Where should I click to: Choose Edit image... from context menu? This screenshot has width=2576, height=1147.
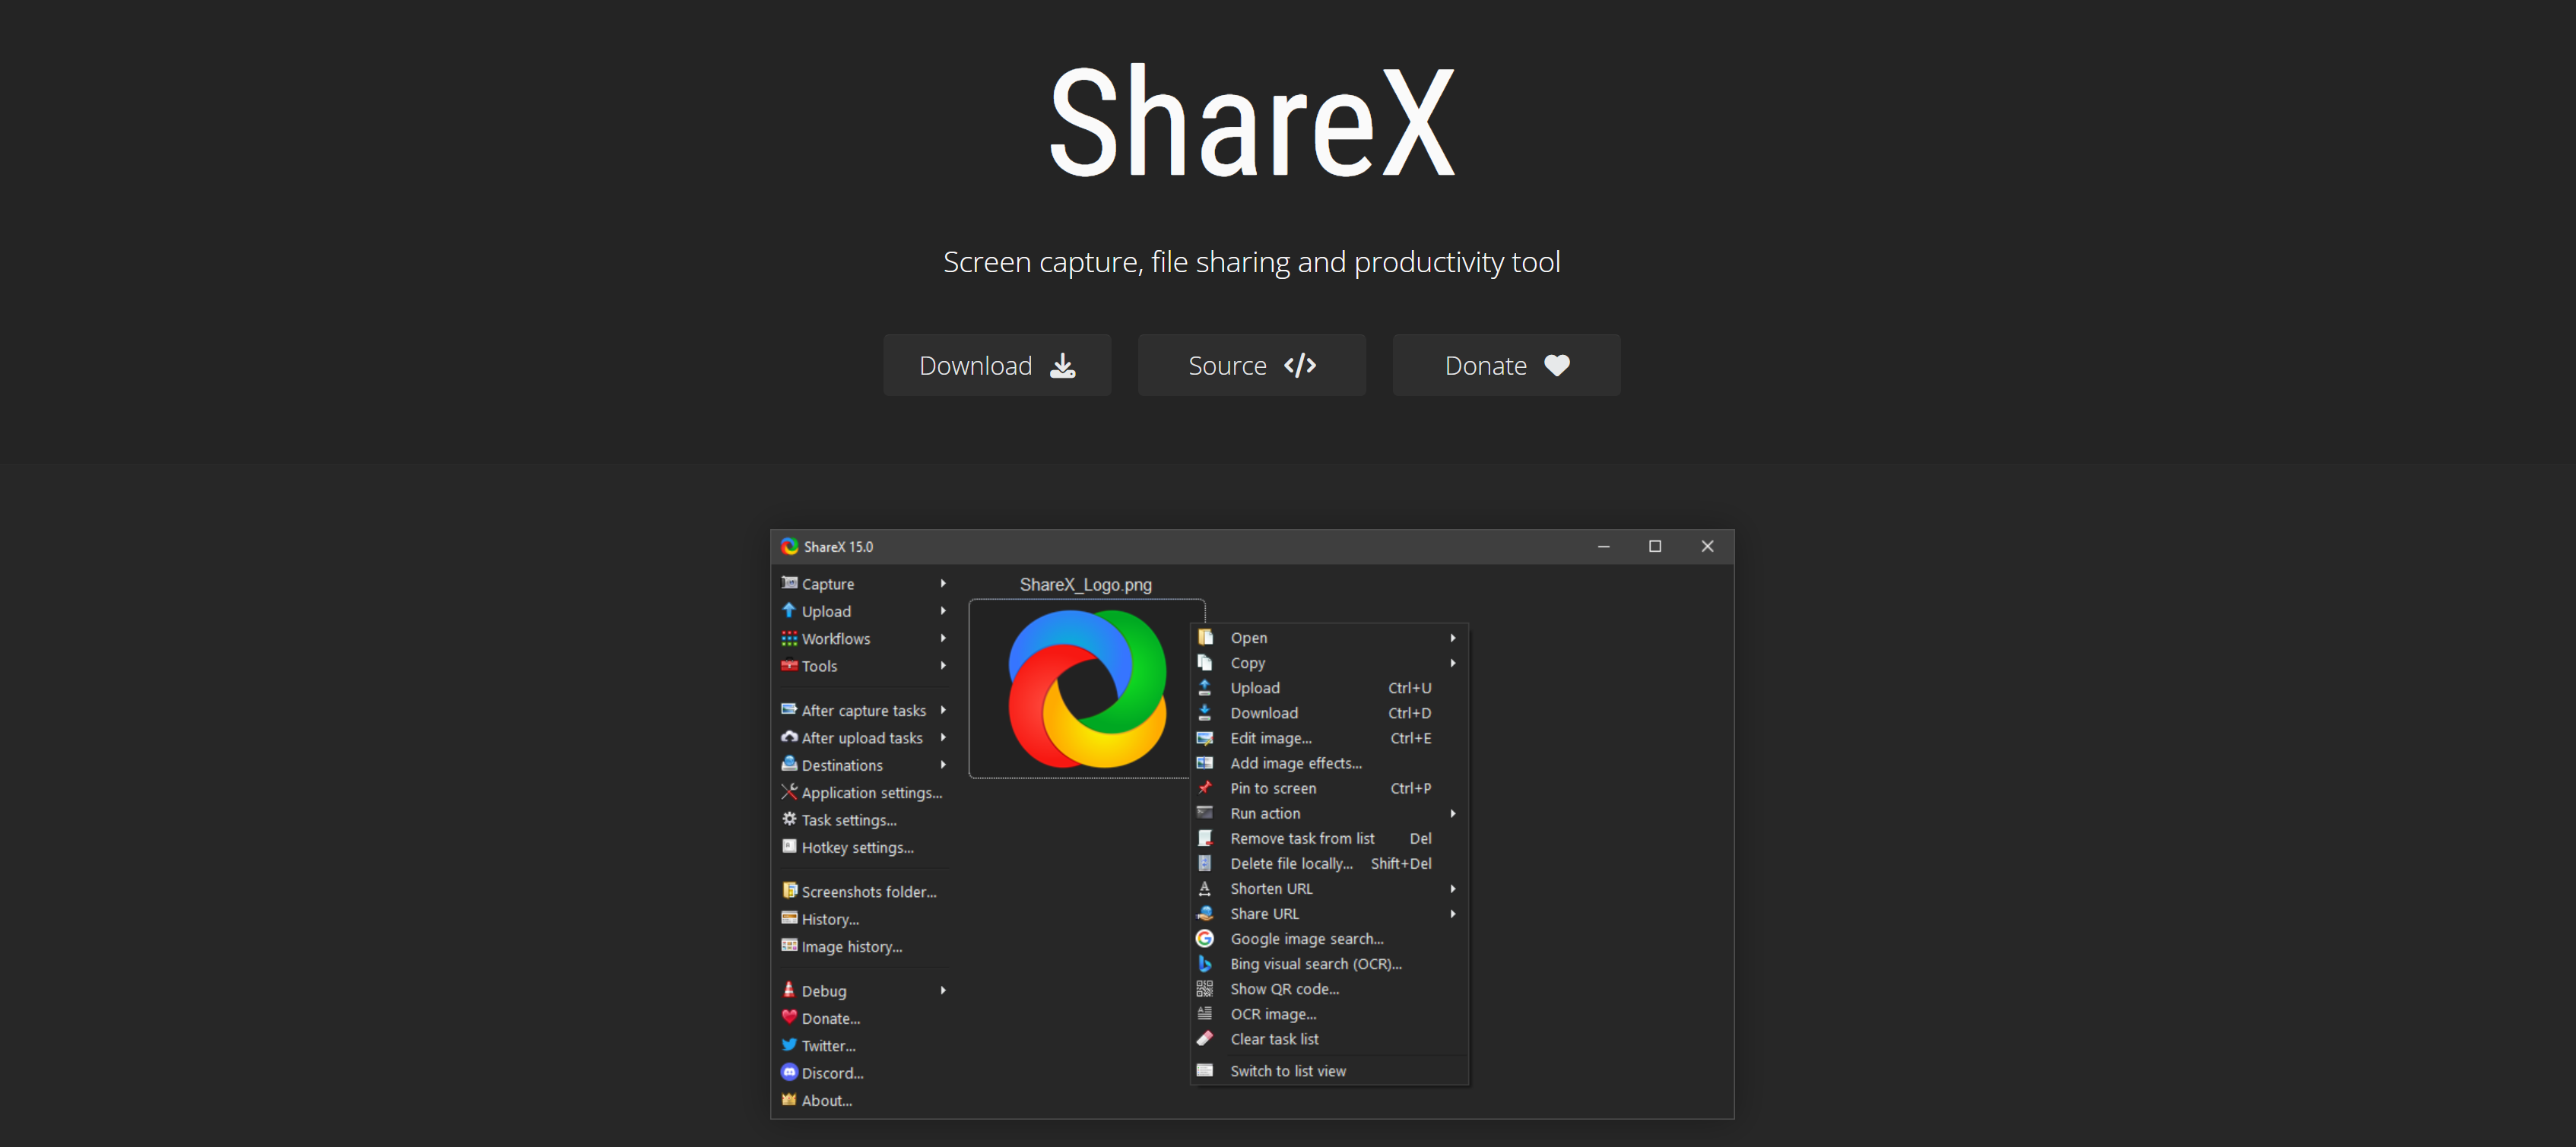(1270, 738)
